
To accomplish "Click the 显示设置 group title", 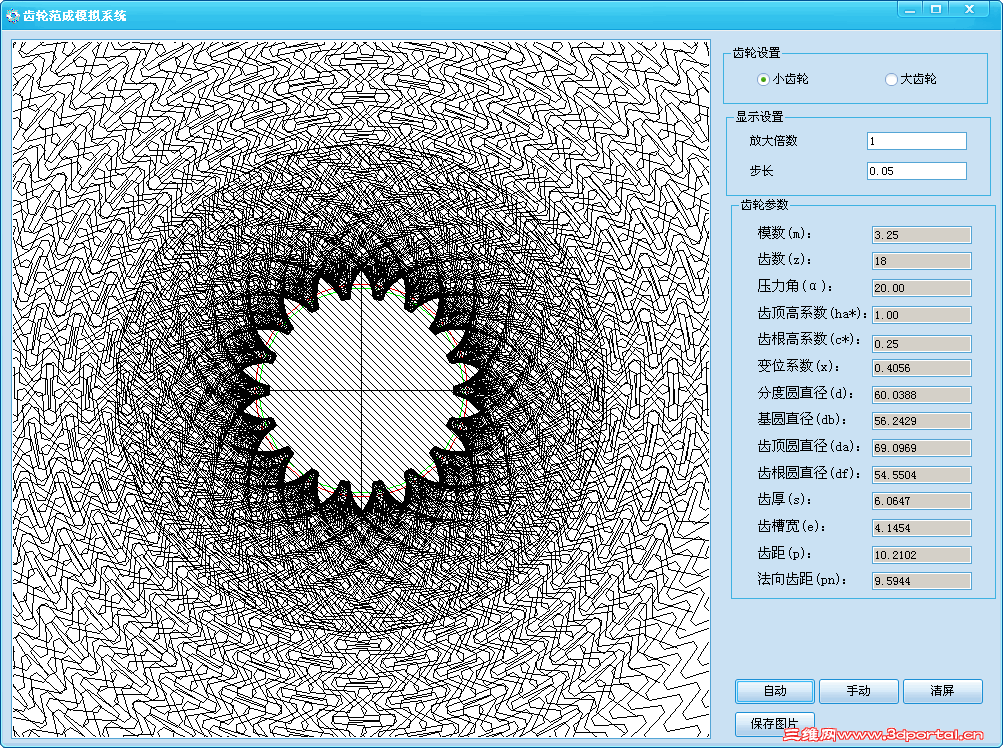I will (x=759, y=116).
